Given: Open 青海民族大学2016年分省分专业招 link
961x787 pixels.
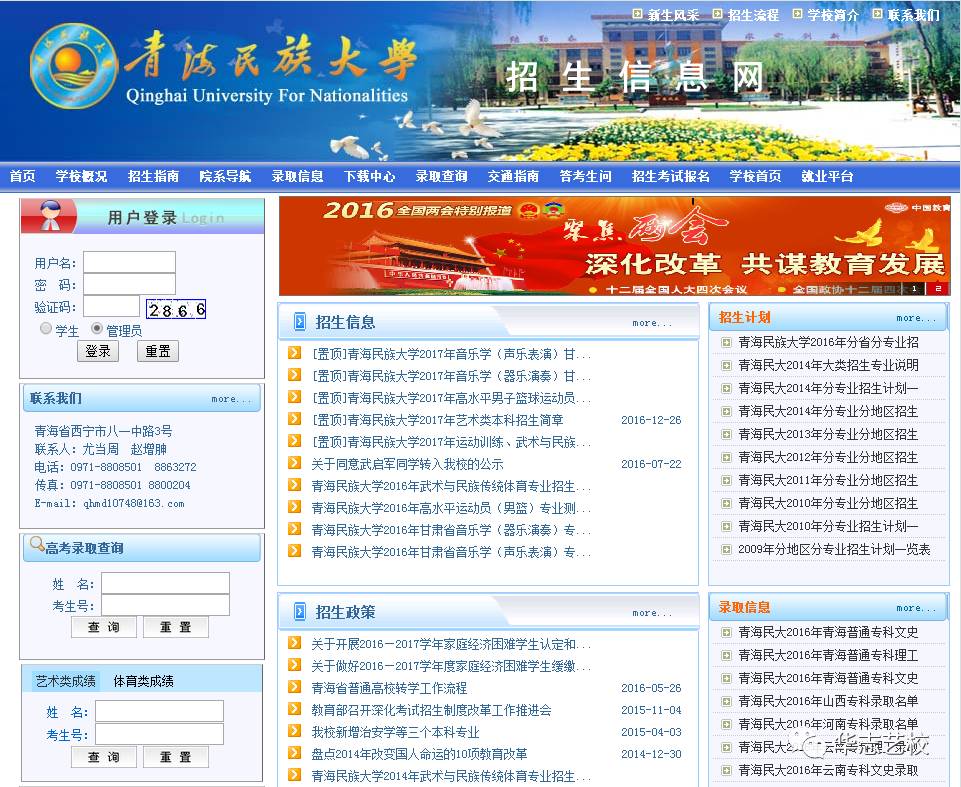Looking at the screenshot, I should [828, 343].
